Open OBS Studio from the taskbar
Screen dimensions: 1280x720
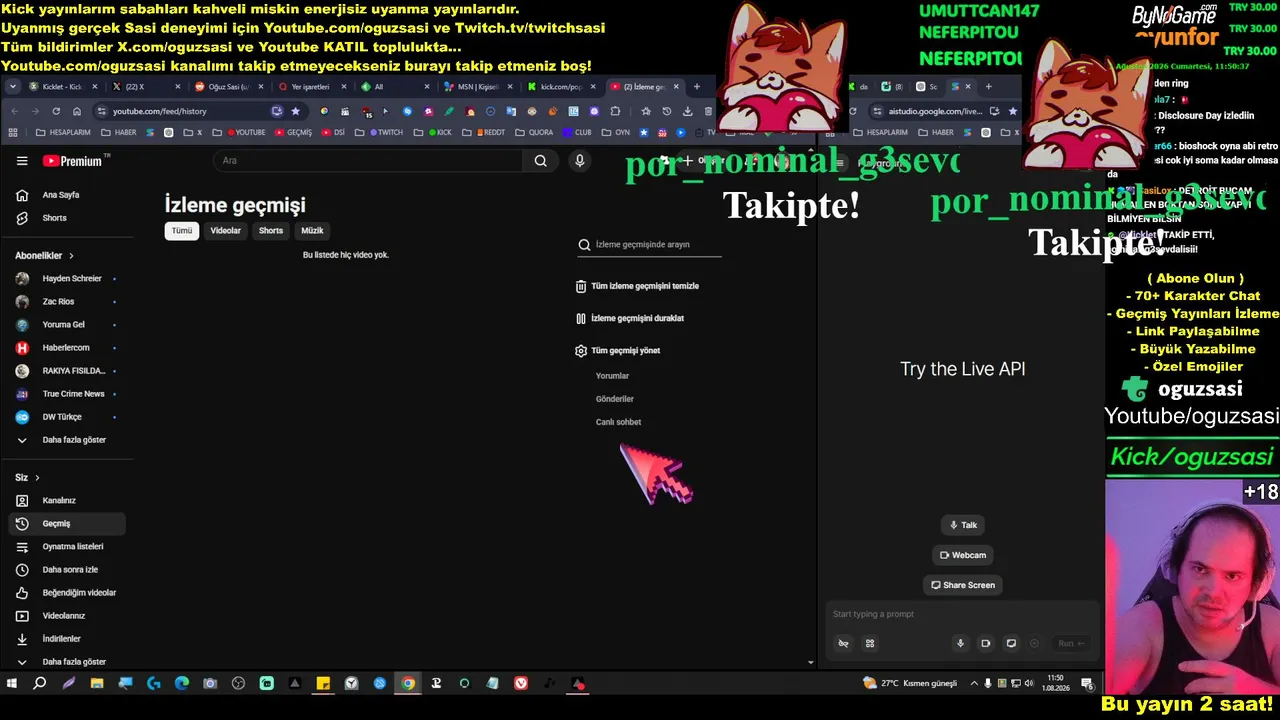click(238, 684)
